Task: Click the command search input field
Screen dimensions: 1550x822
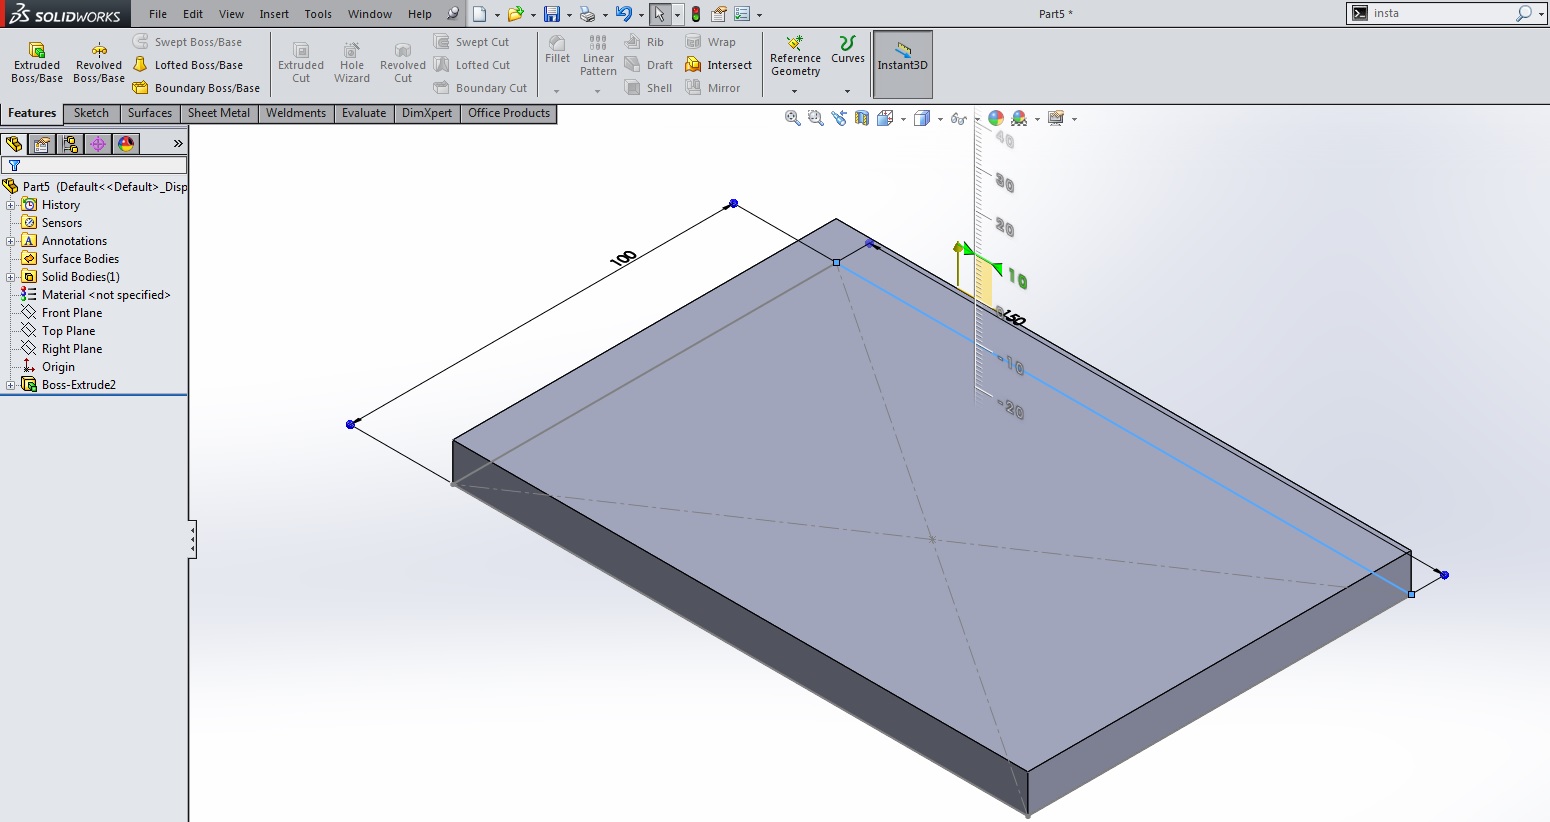Action: 1442,13
